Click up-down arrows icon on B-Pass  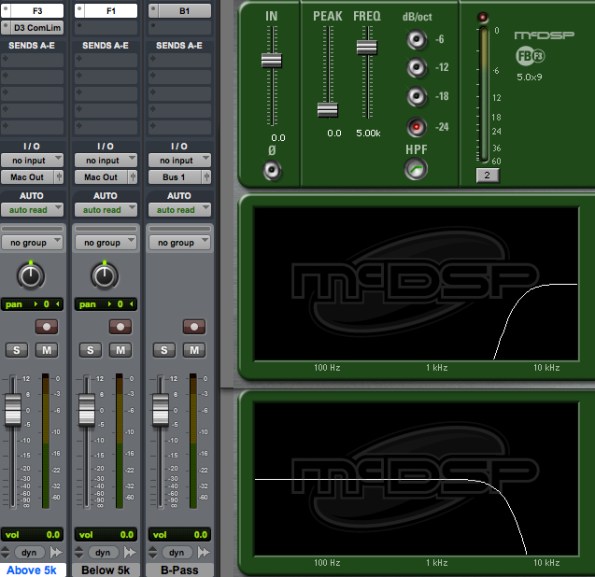pyautogui.click(x=153, y=552)
